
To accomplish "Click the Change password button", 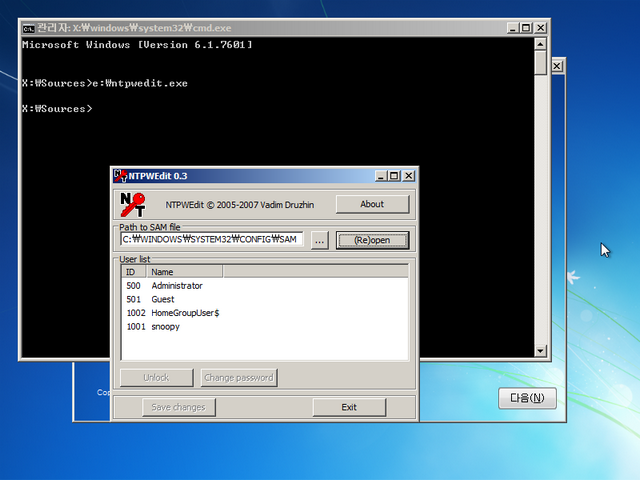I will click(239, 378).
